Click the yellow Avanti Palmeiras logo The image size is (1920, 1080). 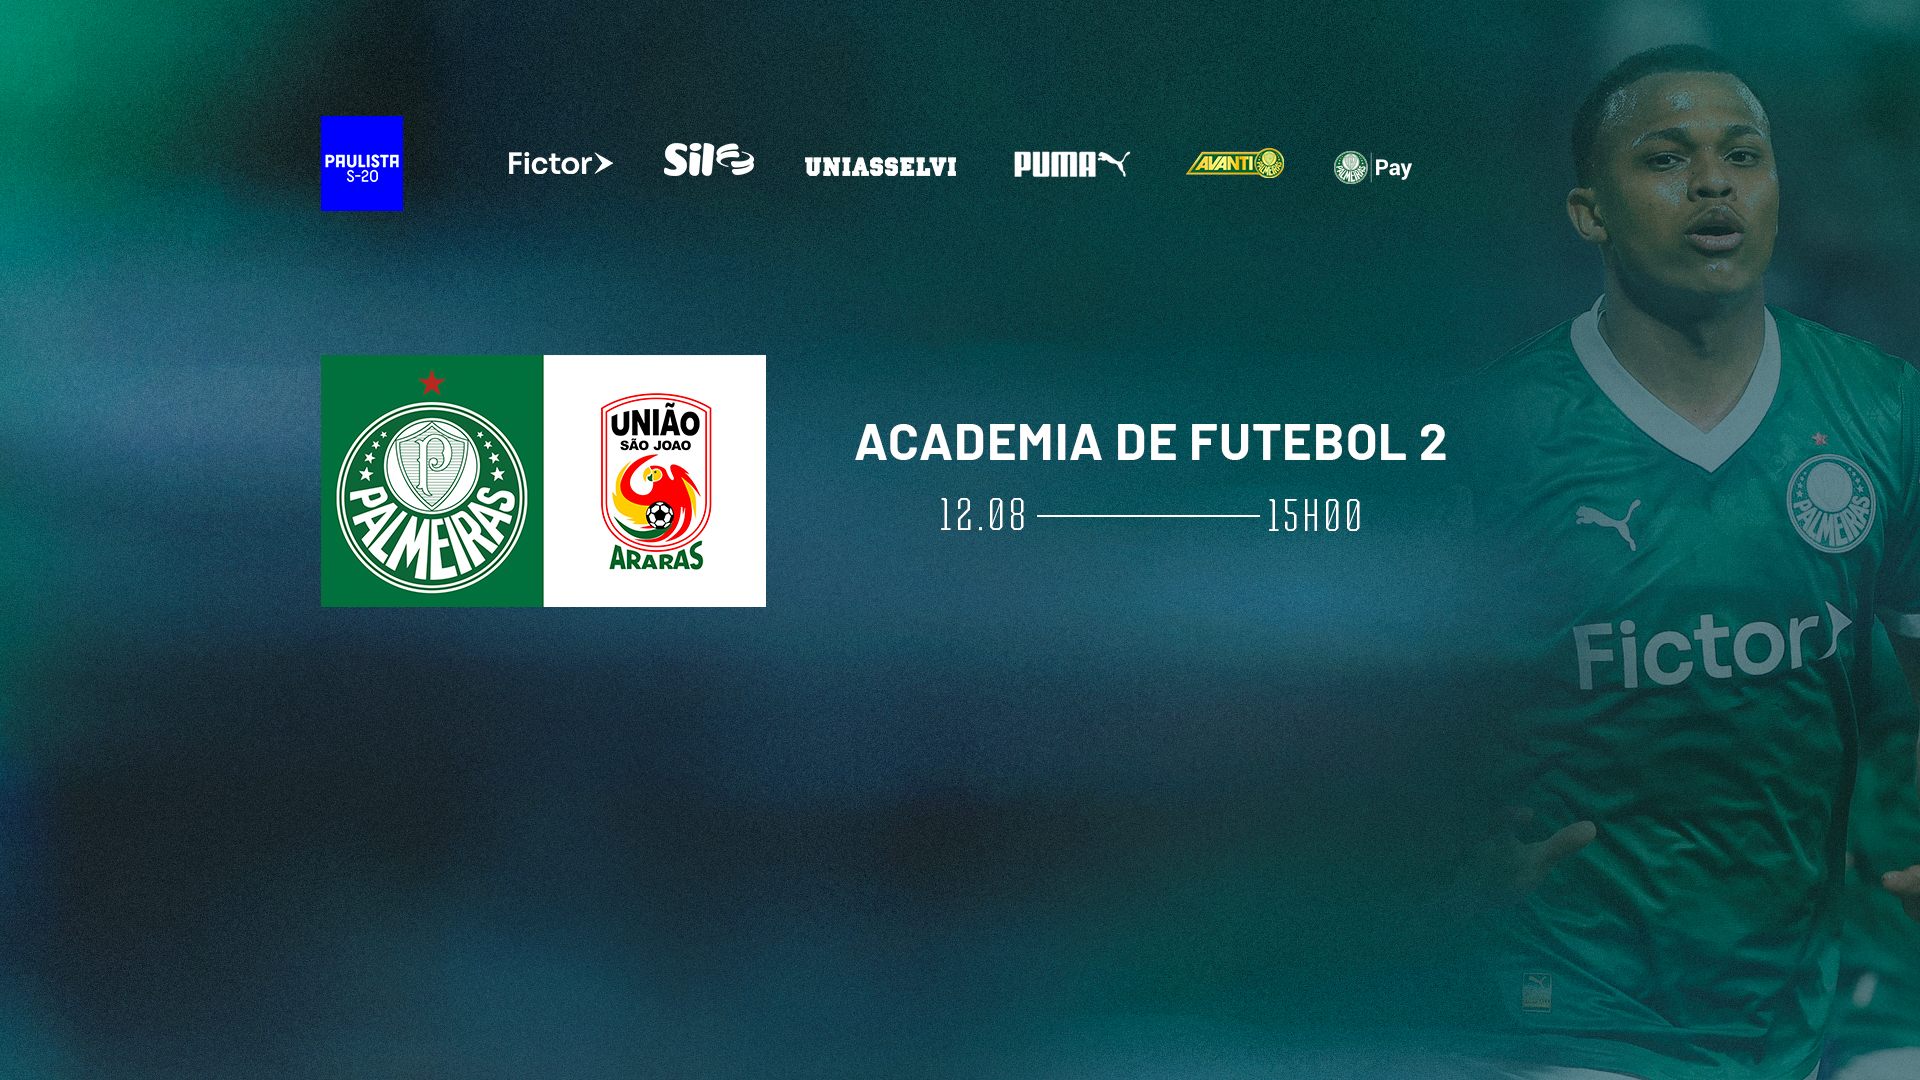[x=1235, y=163]
